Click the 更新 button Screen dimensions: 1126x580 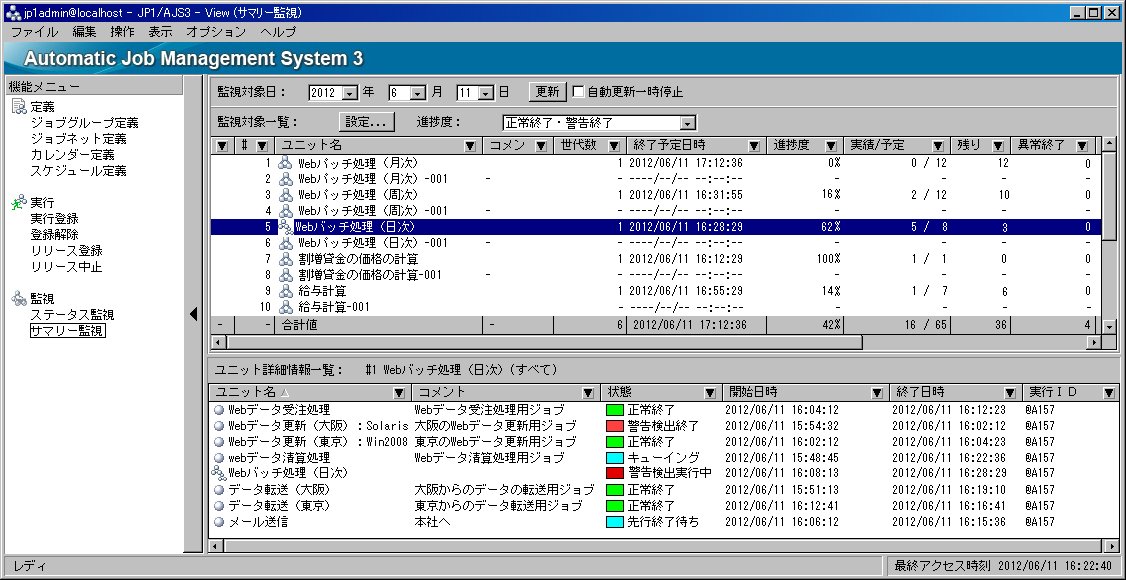[x=548, y=92]
